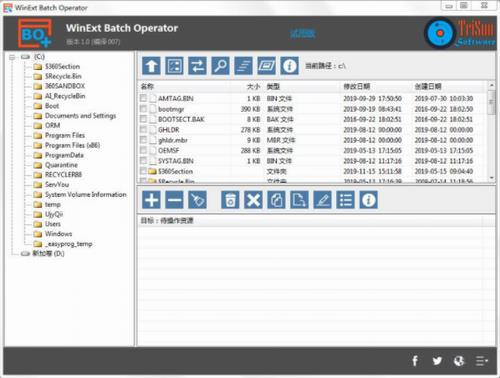Screen dimensions: 500x378
Task: Select the _easyprog_temp folder
Action: pos(68,244)
